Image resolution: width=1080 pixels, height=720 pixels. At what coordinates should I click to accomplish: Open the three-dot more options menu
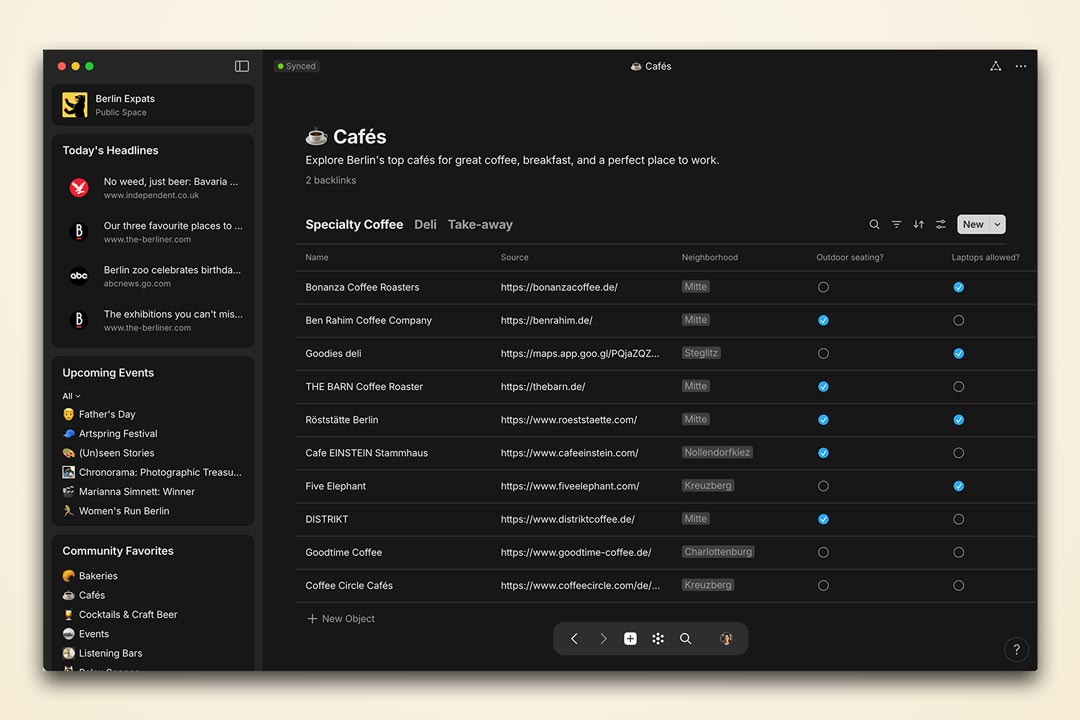point(1021,66)
